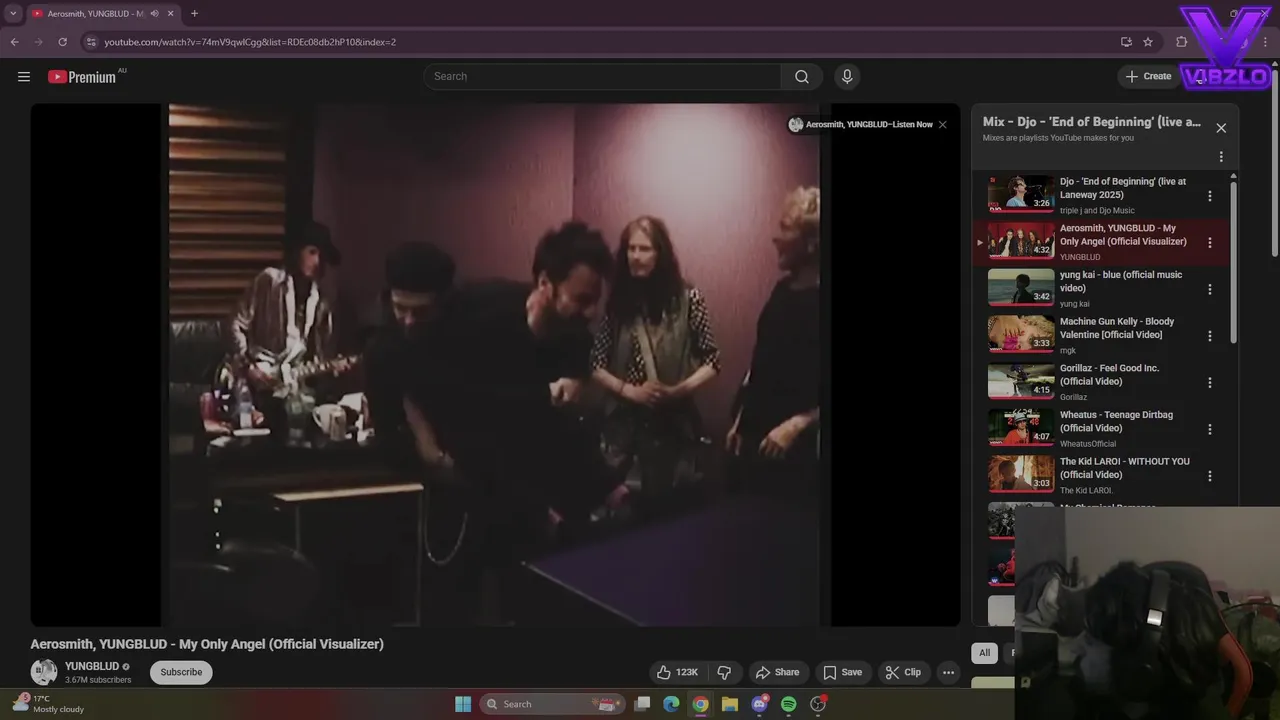This screenshot has width=1280, height=720.
Task: Open the YouTube guide hamburger menu
Action: click(24, 77)
